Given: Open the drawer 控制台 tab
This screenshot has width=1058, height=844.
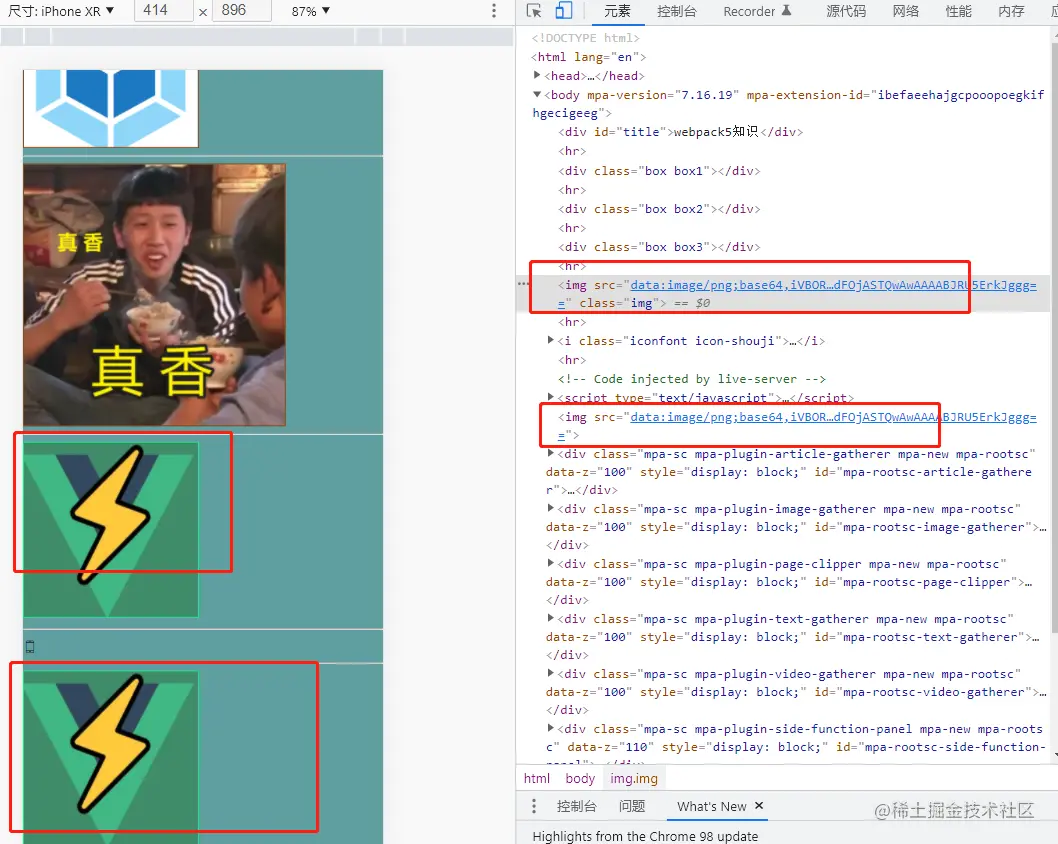Looking at the screenshot, I should [x=576, y=806].
